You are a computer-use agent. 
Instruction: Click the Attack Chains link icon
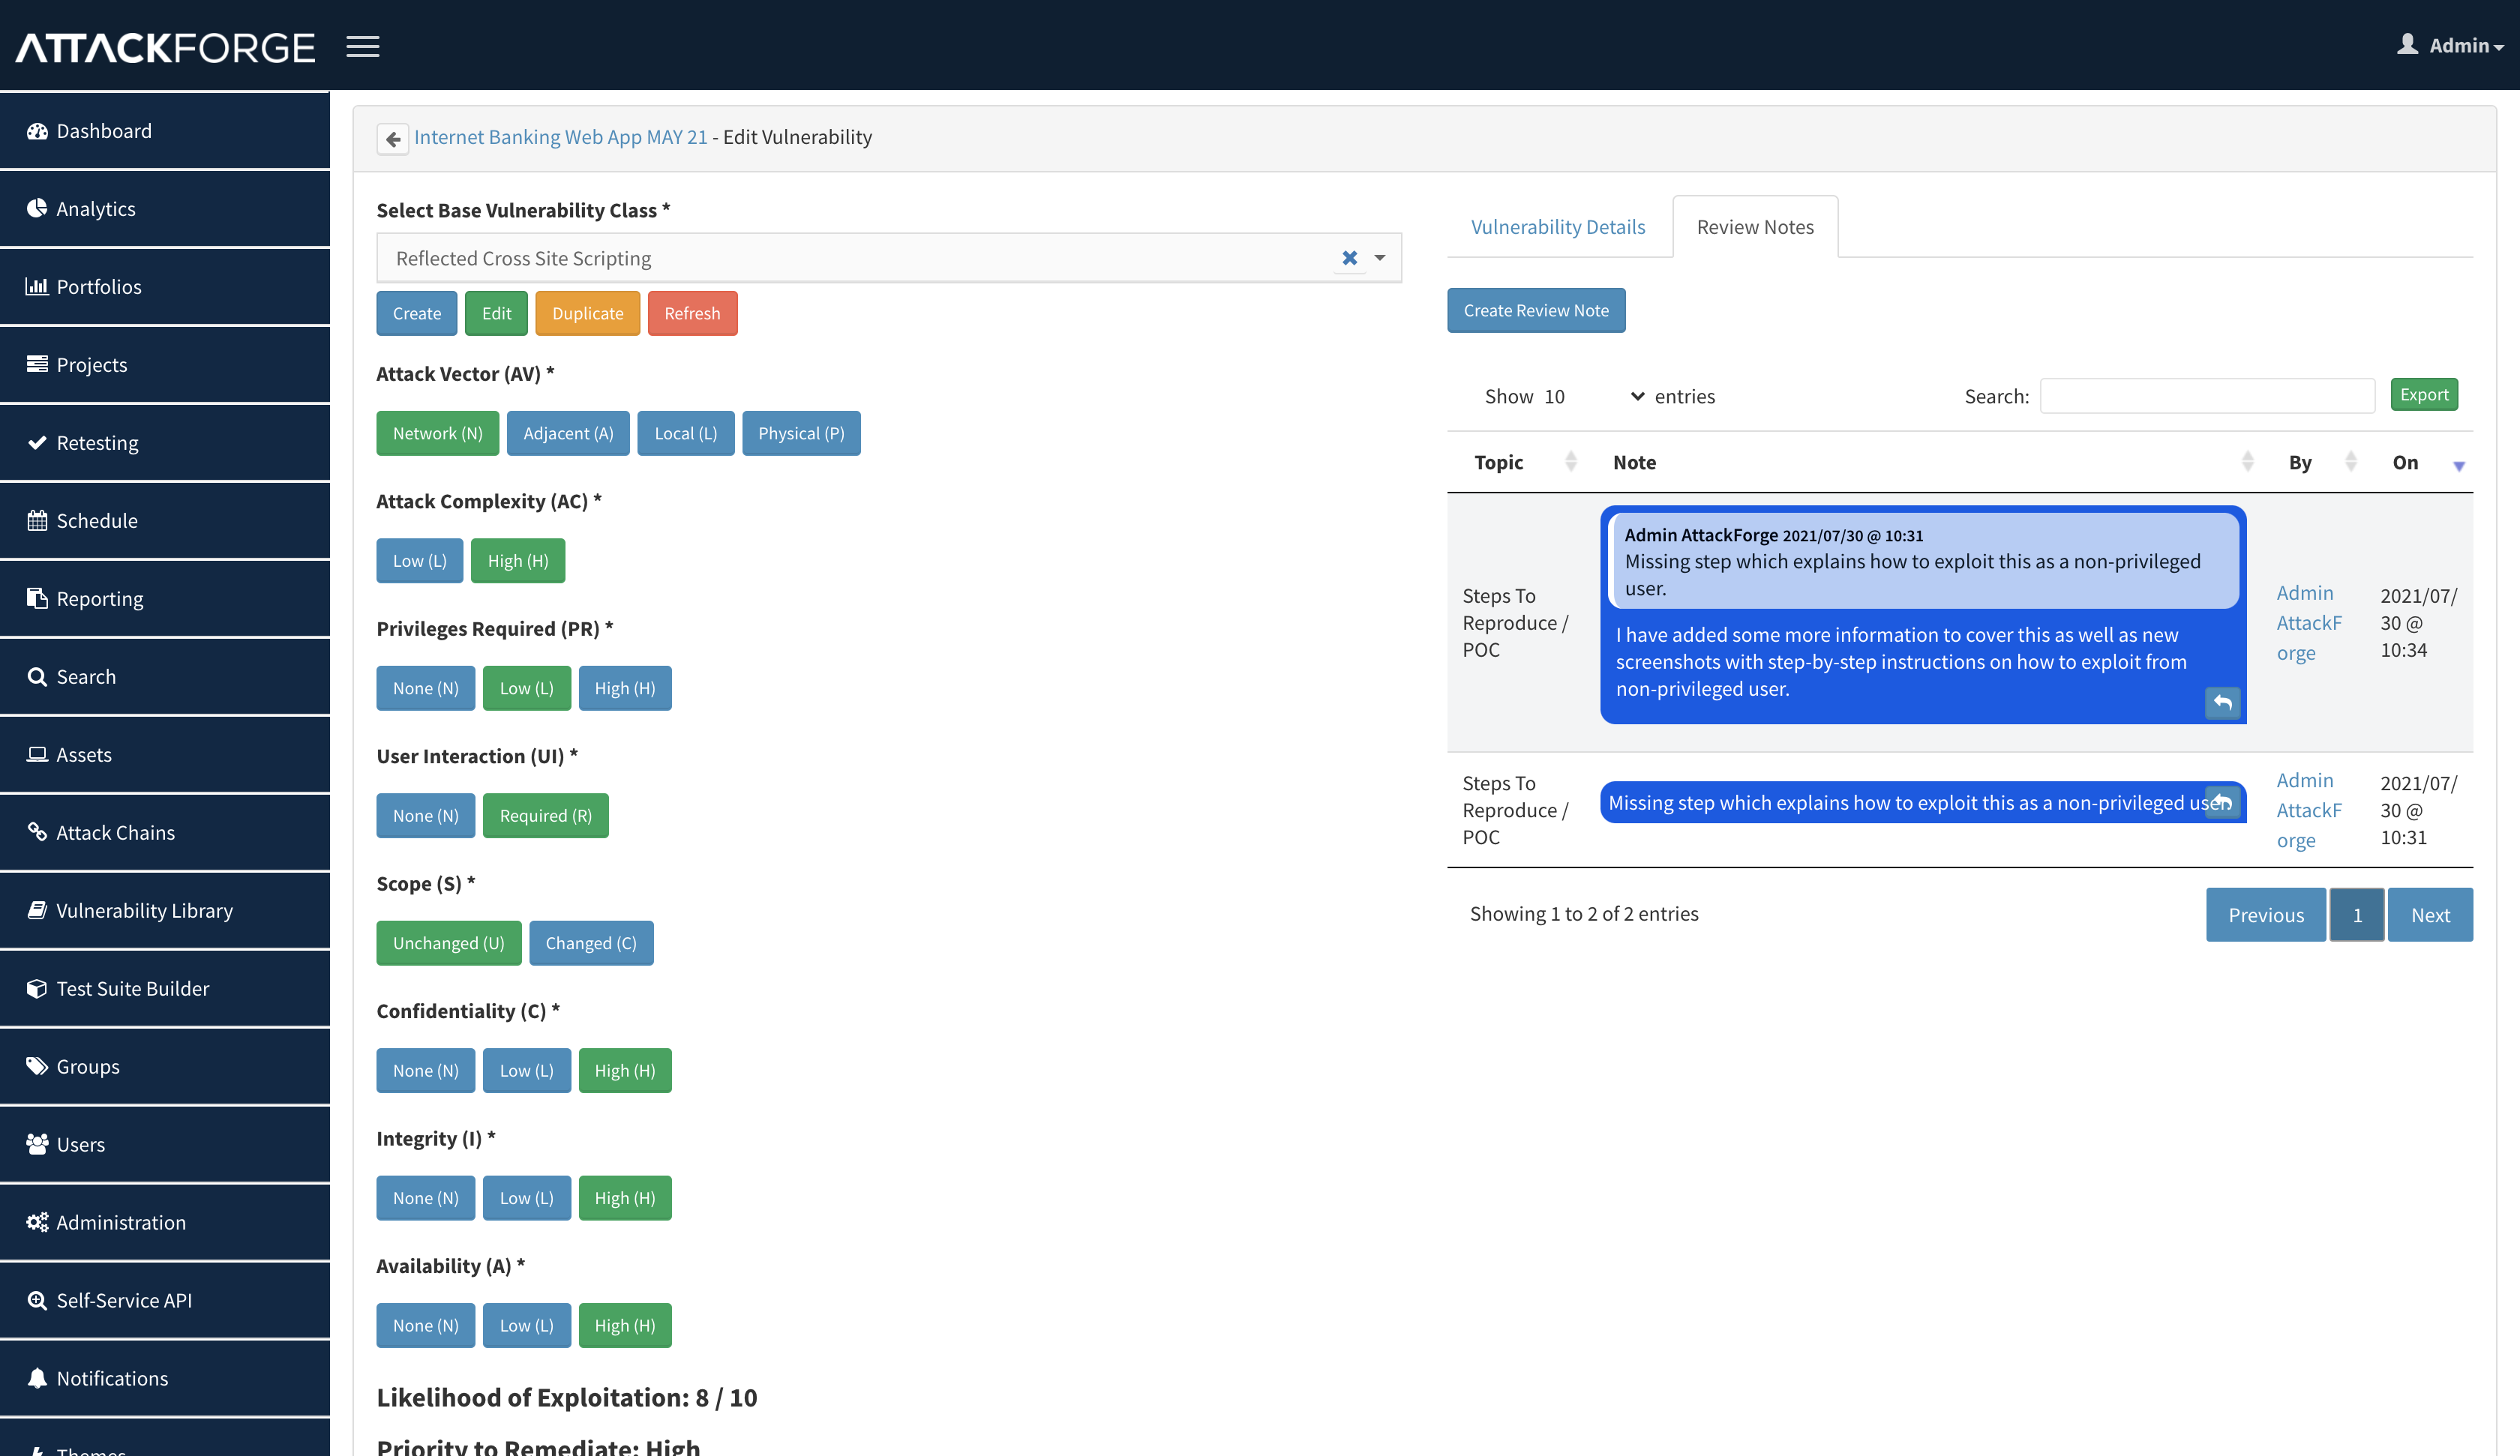[37, 832]
